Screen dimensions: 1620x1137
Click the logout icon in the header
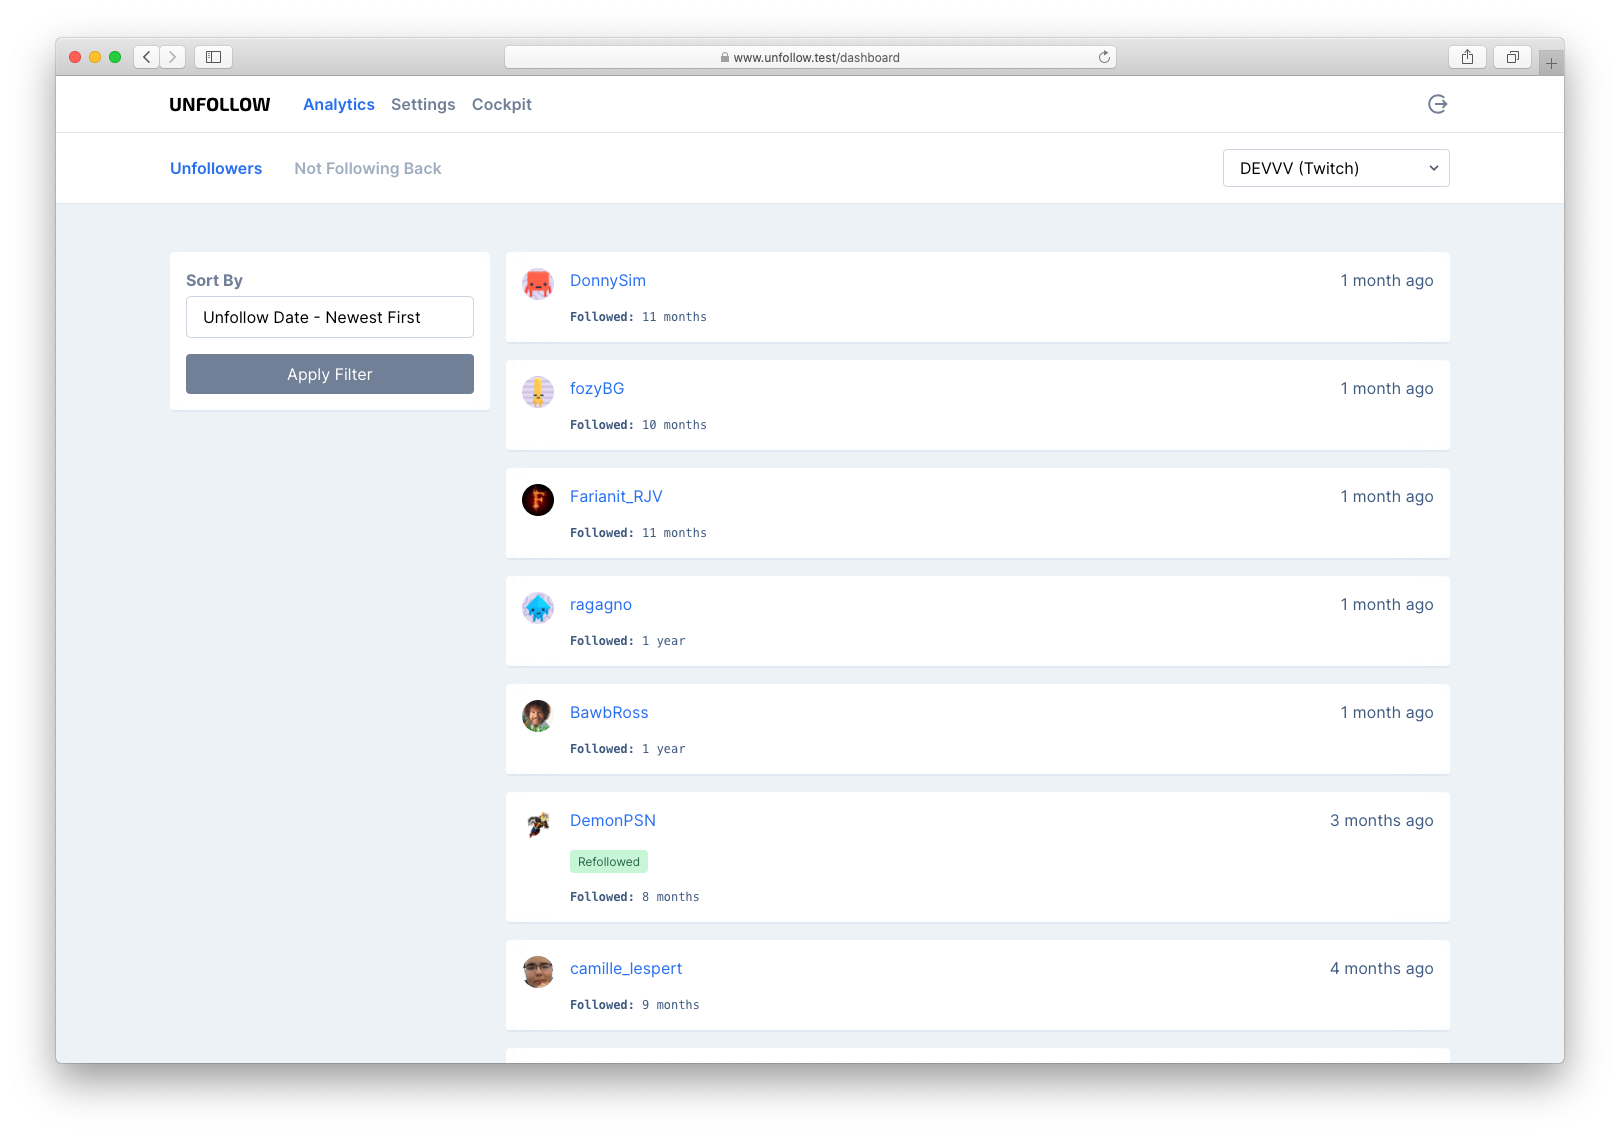(1437, 104)
